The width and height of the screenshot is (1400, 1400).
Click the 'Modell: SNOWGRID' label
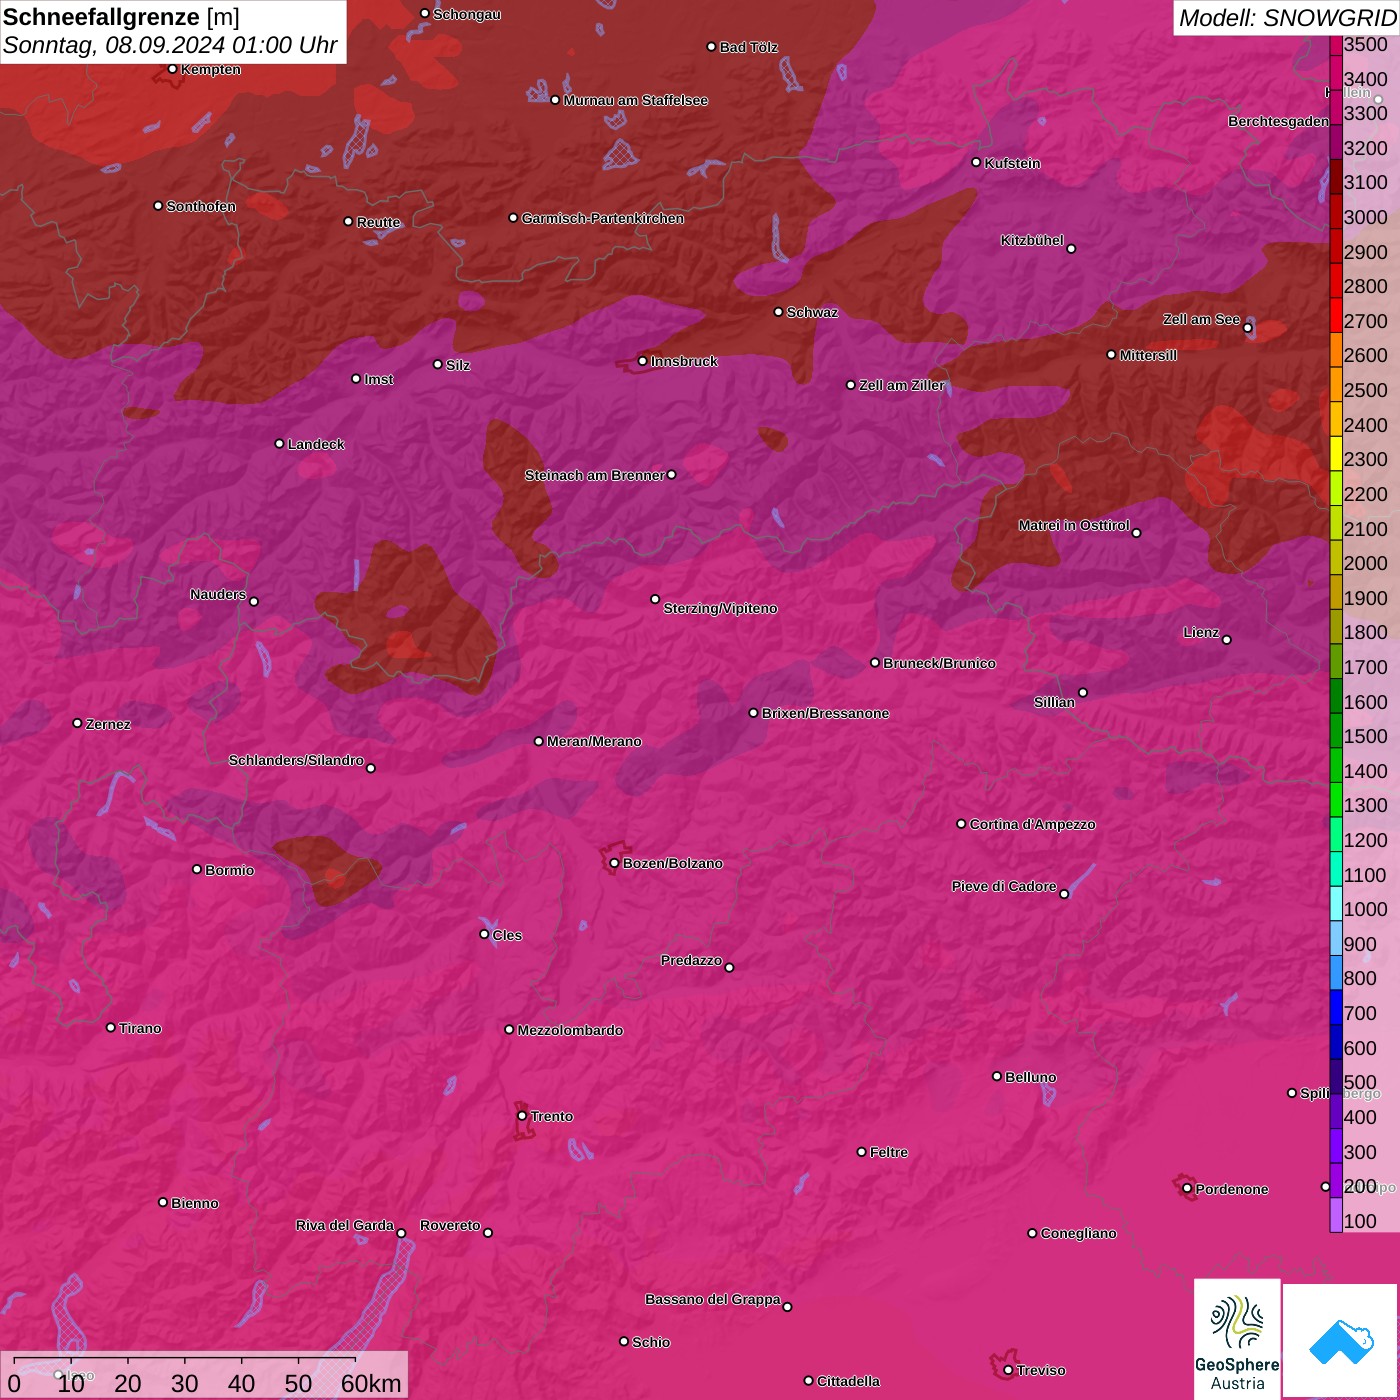click(x=1287, y=17)
